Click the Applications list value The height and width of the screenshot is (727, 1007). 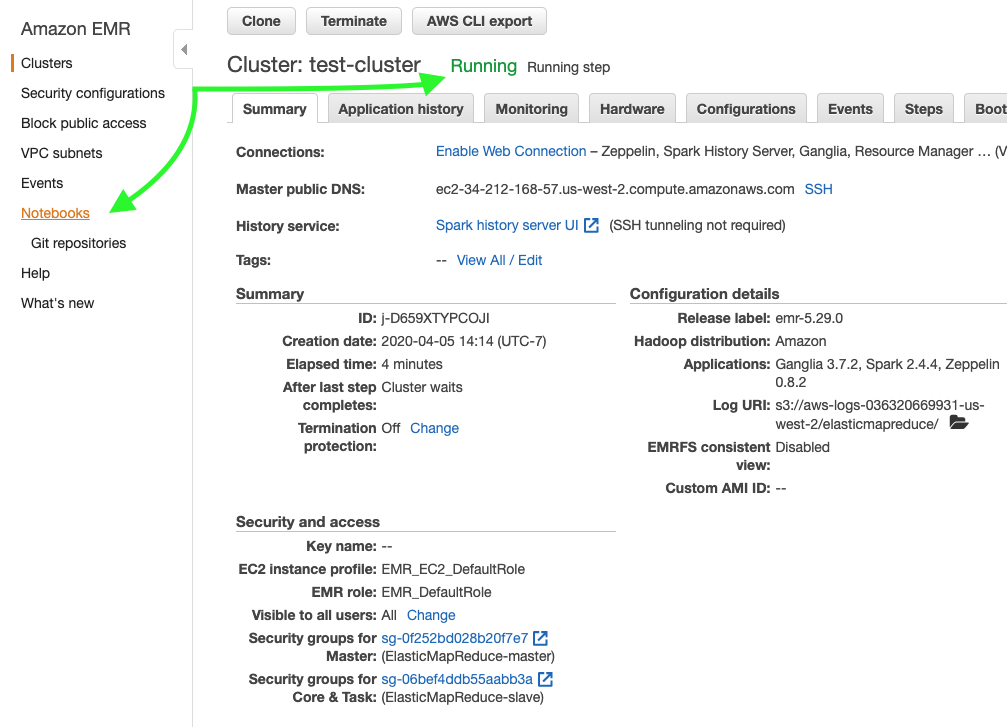pyautogui.click(x=888, y=373)
